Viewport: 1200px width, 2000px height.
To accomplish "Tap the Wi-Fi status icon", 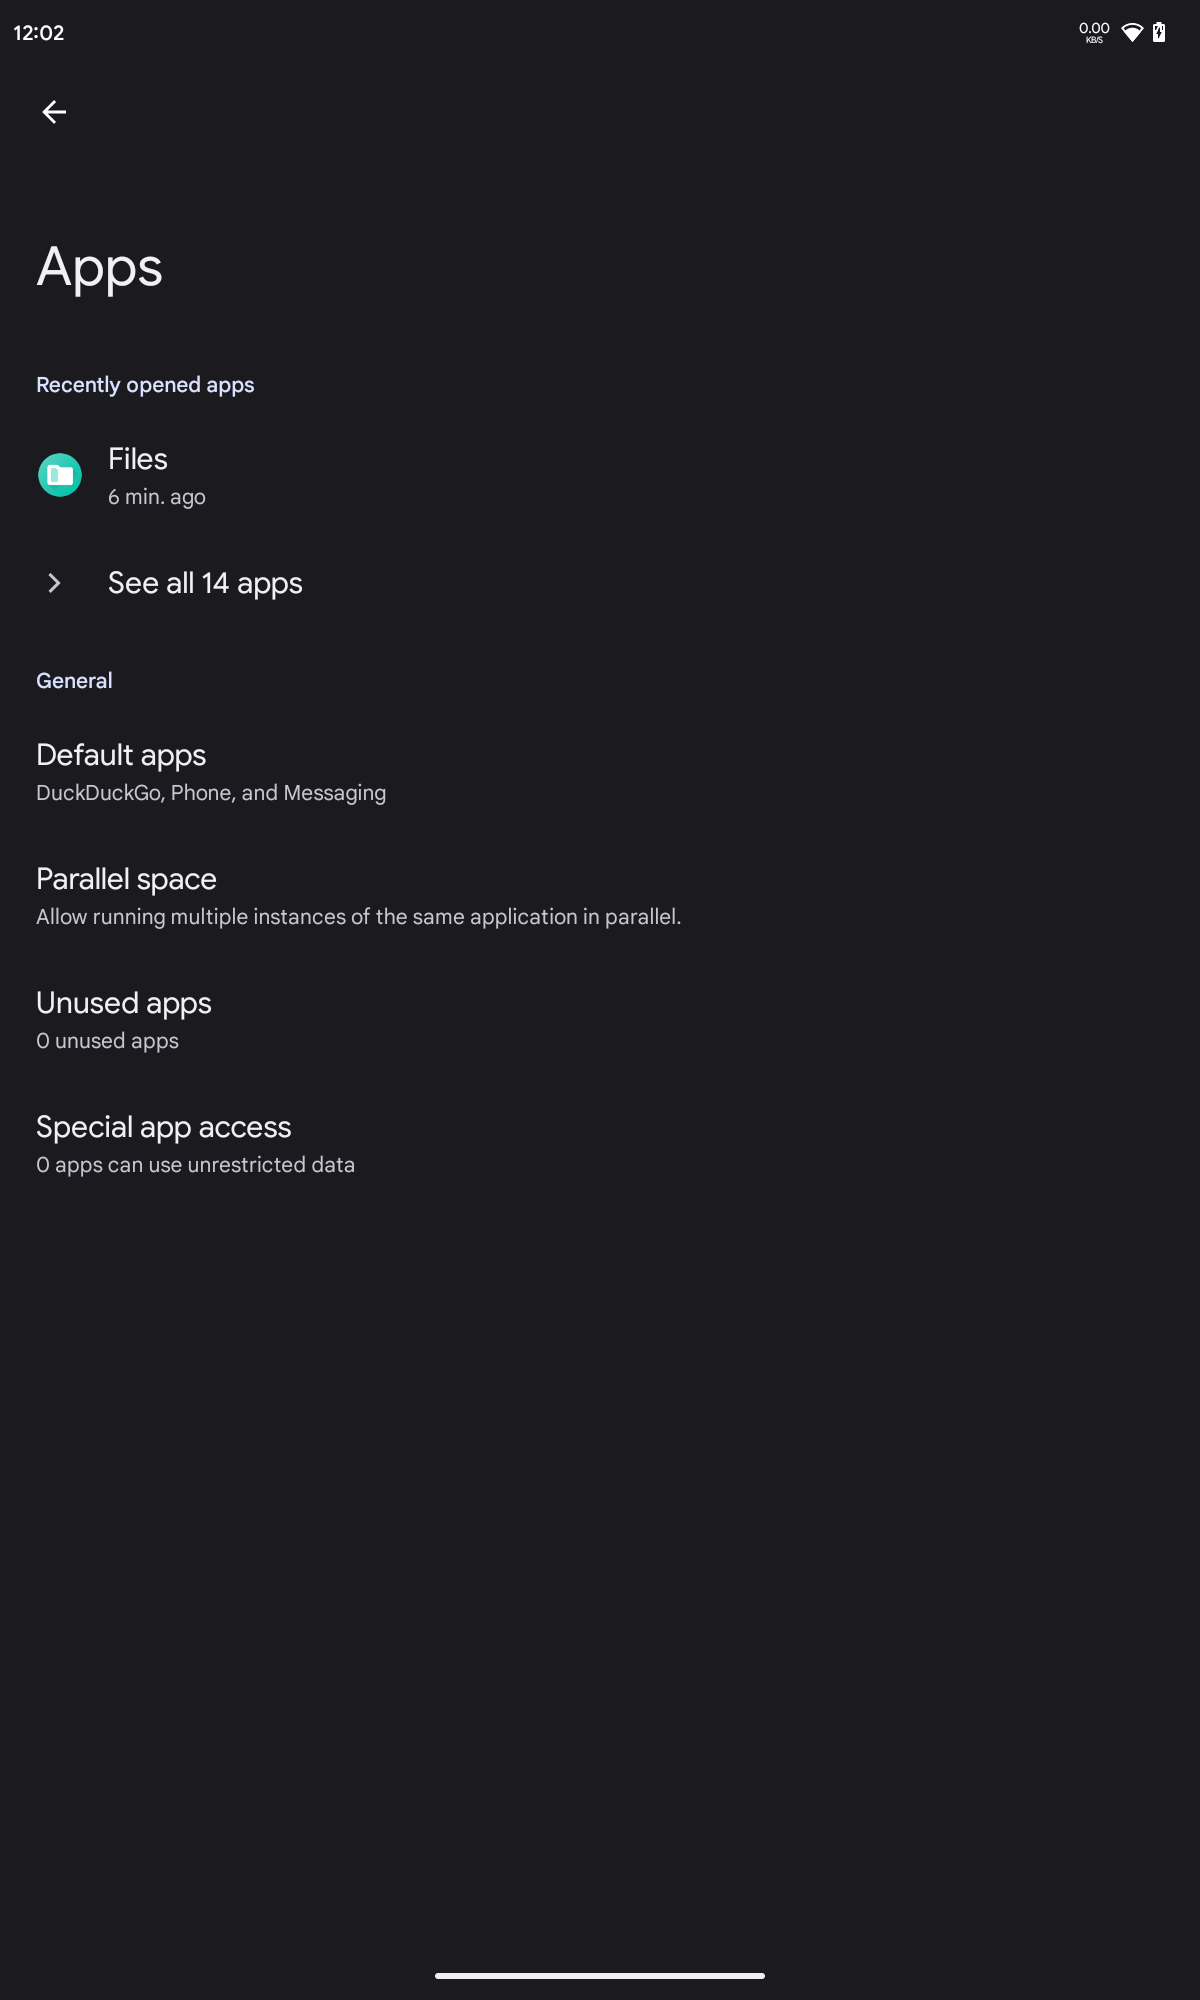I will [1132, 33].
